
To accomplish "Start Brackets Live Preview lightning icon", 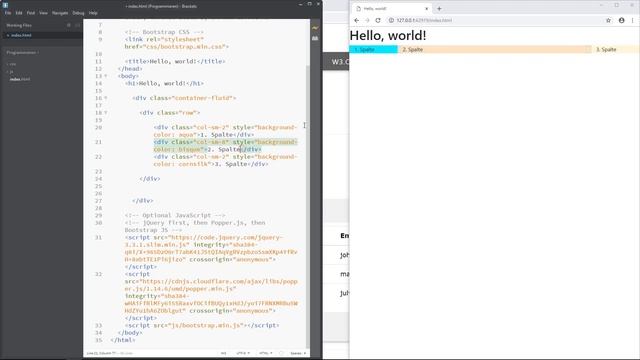I will [315, 28].
